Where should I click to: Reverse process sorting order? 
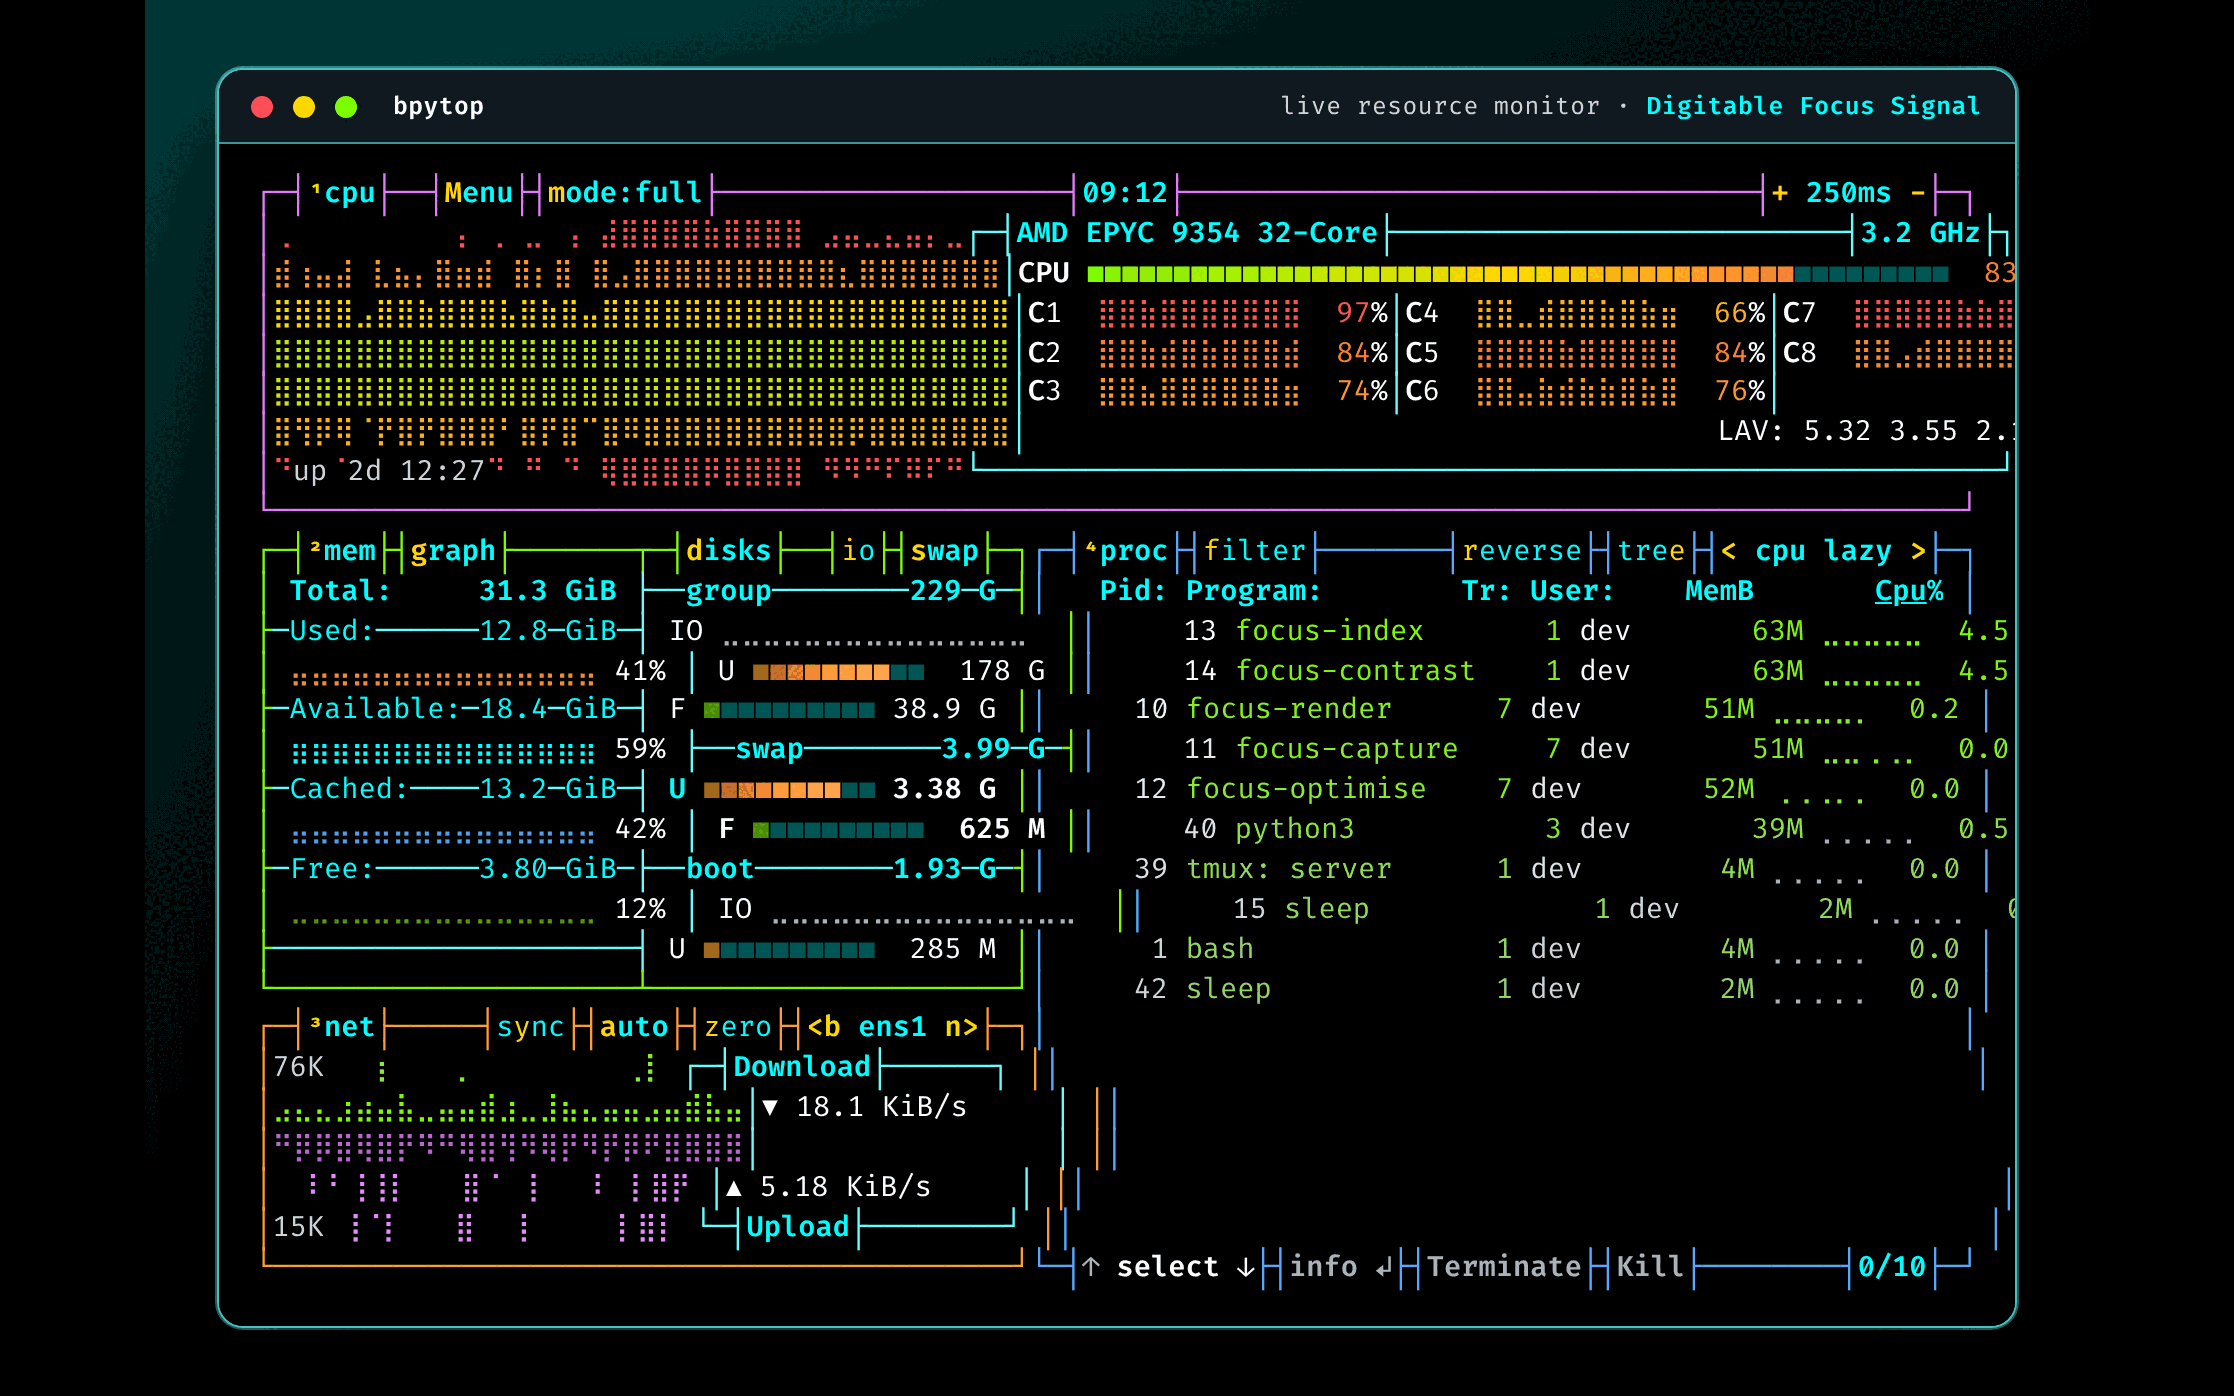1521,550
